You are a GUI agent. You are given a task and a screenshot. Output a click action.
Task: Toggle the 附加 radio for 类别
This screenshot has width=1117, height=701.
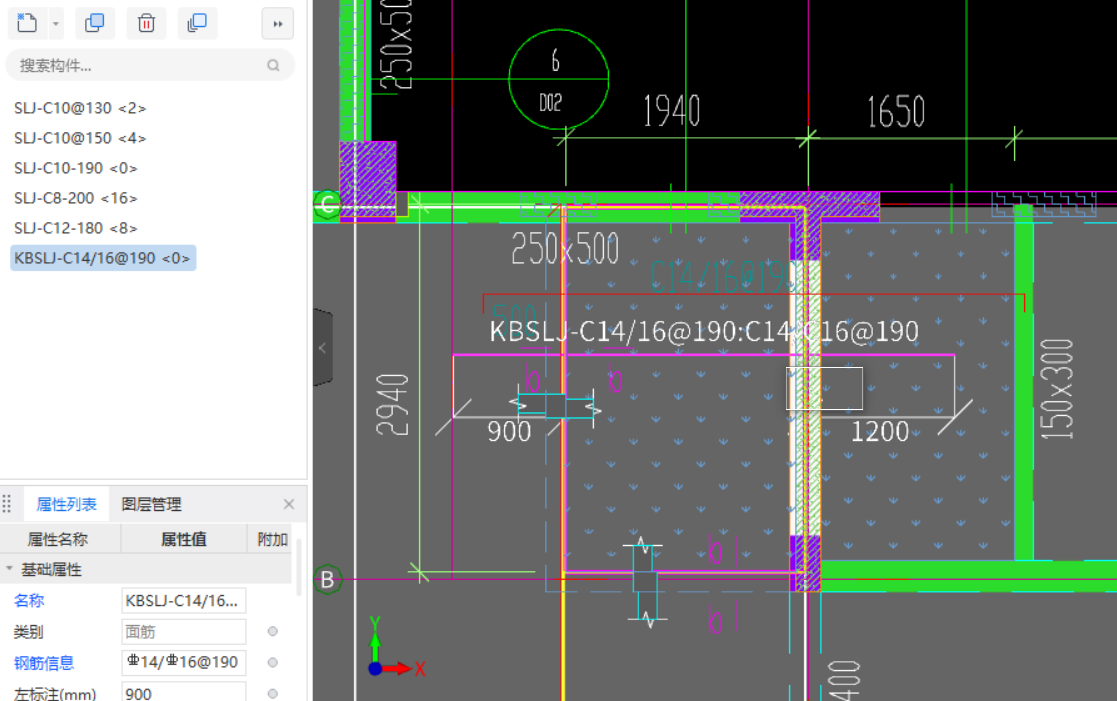(272, 632)
